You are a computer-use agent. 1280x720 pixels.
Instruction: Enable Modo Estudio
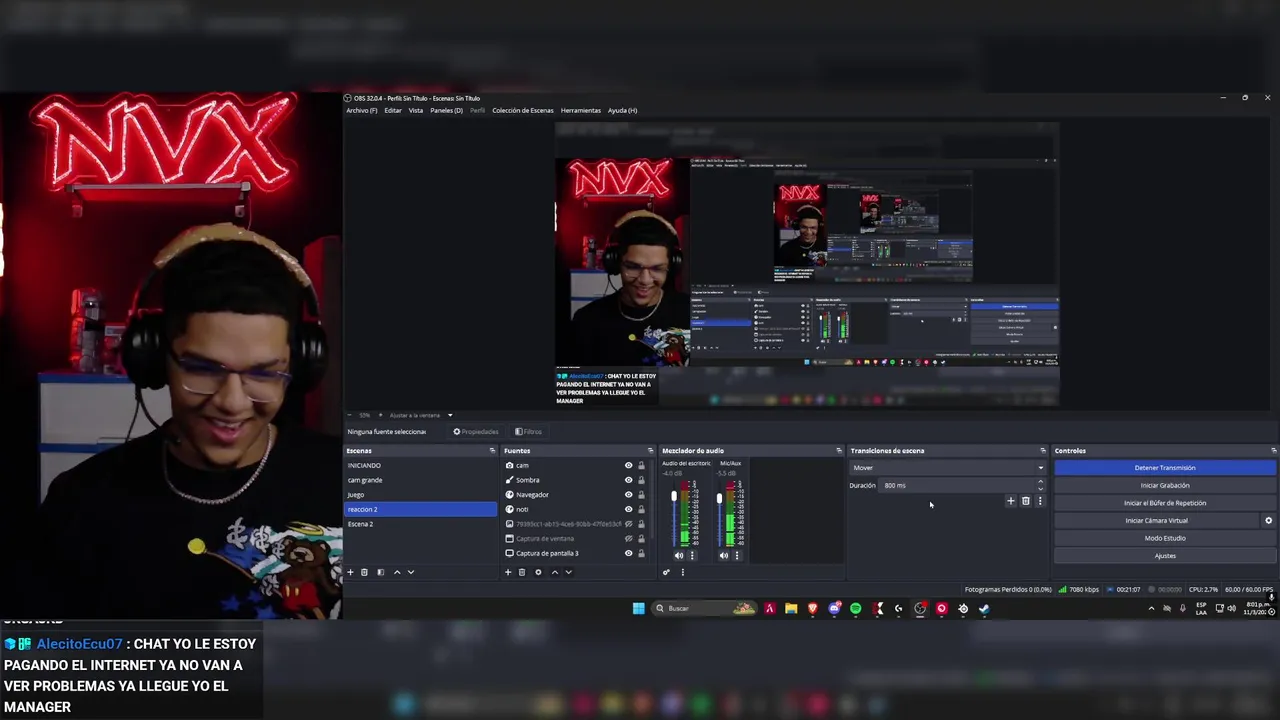click(1165, 538)
